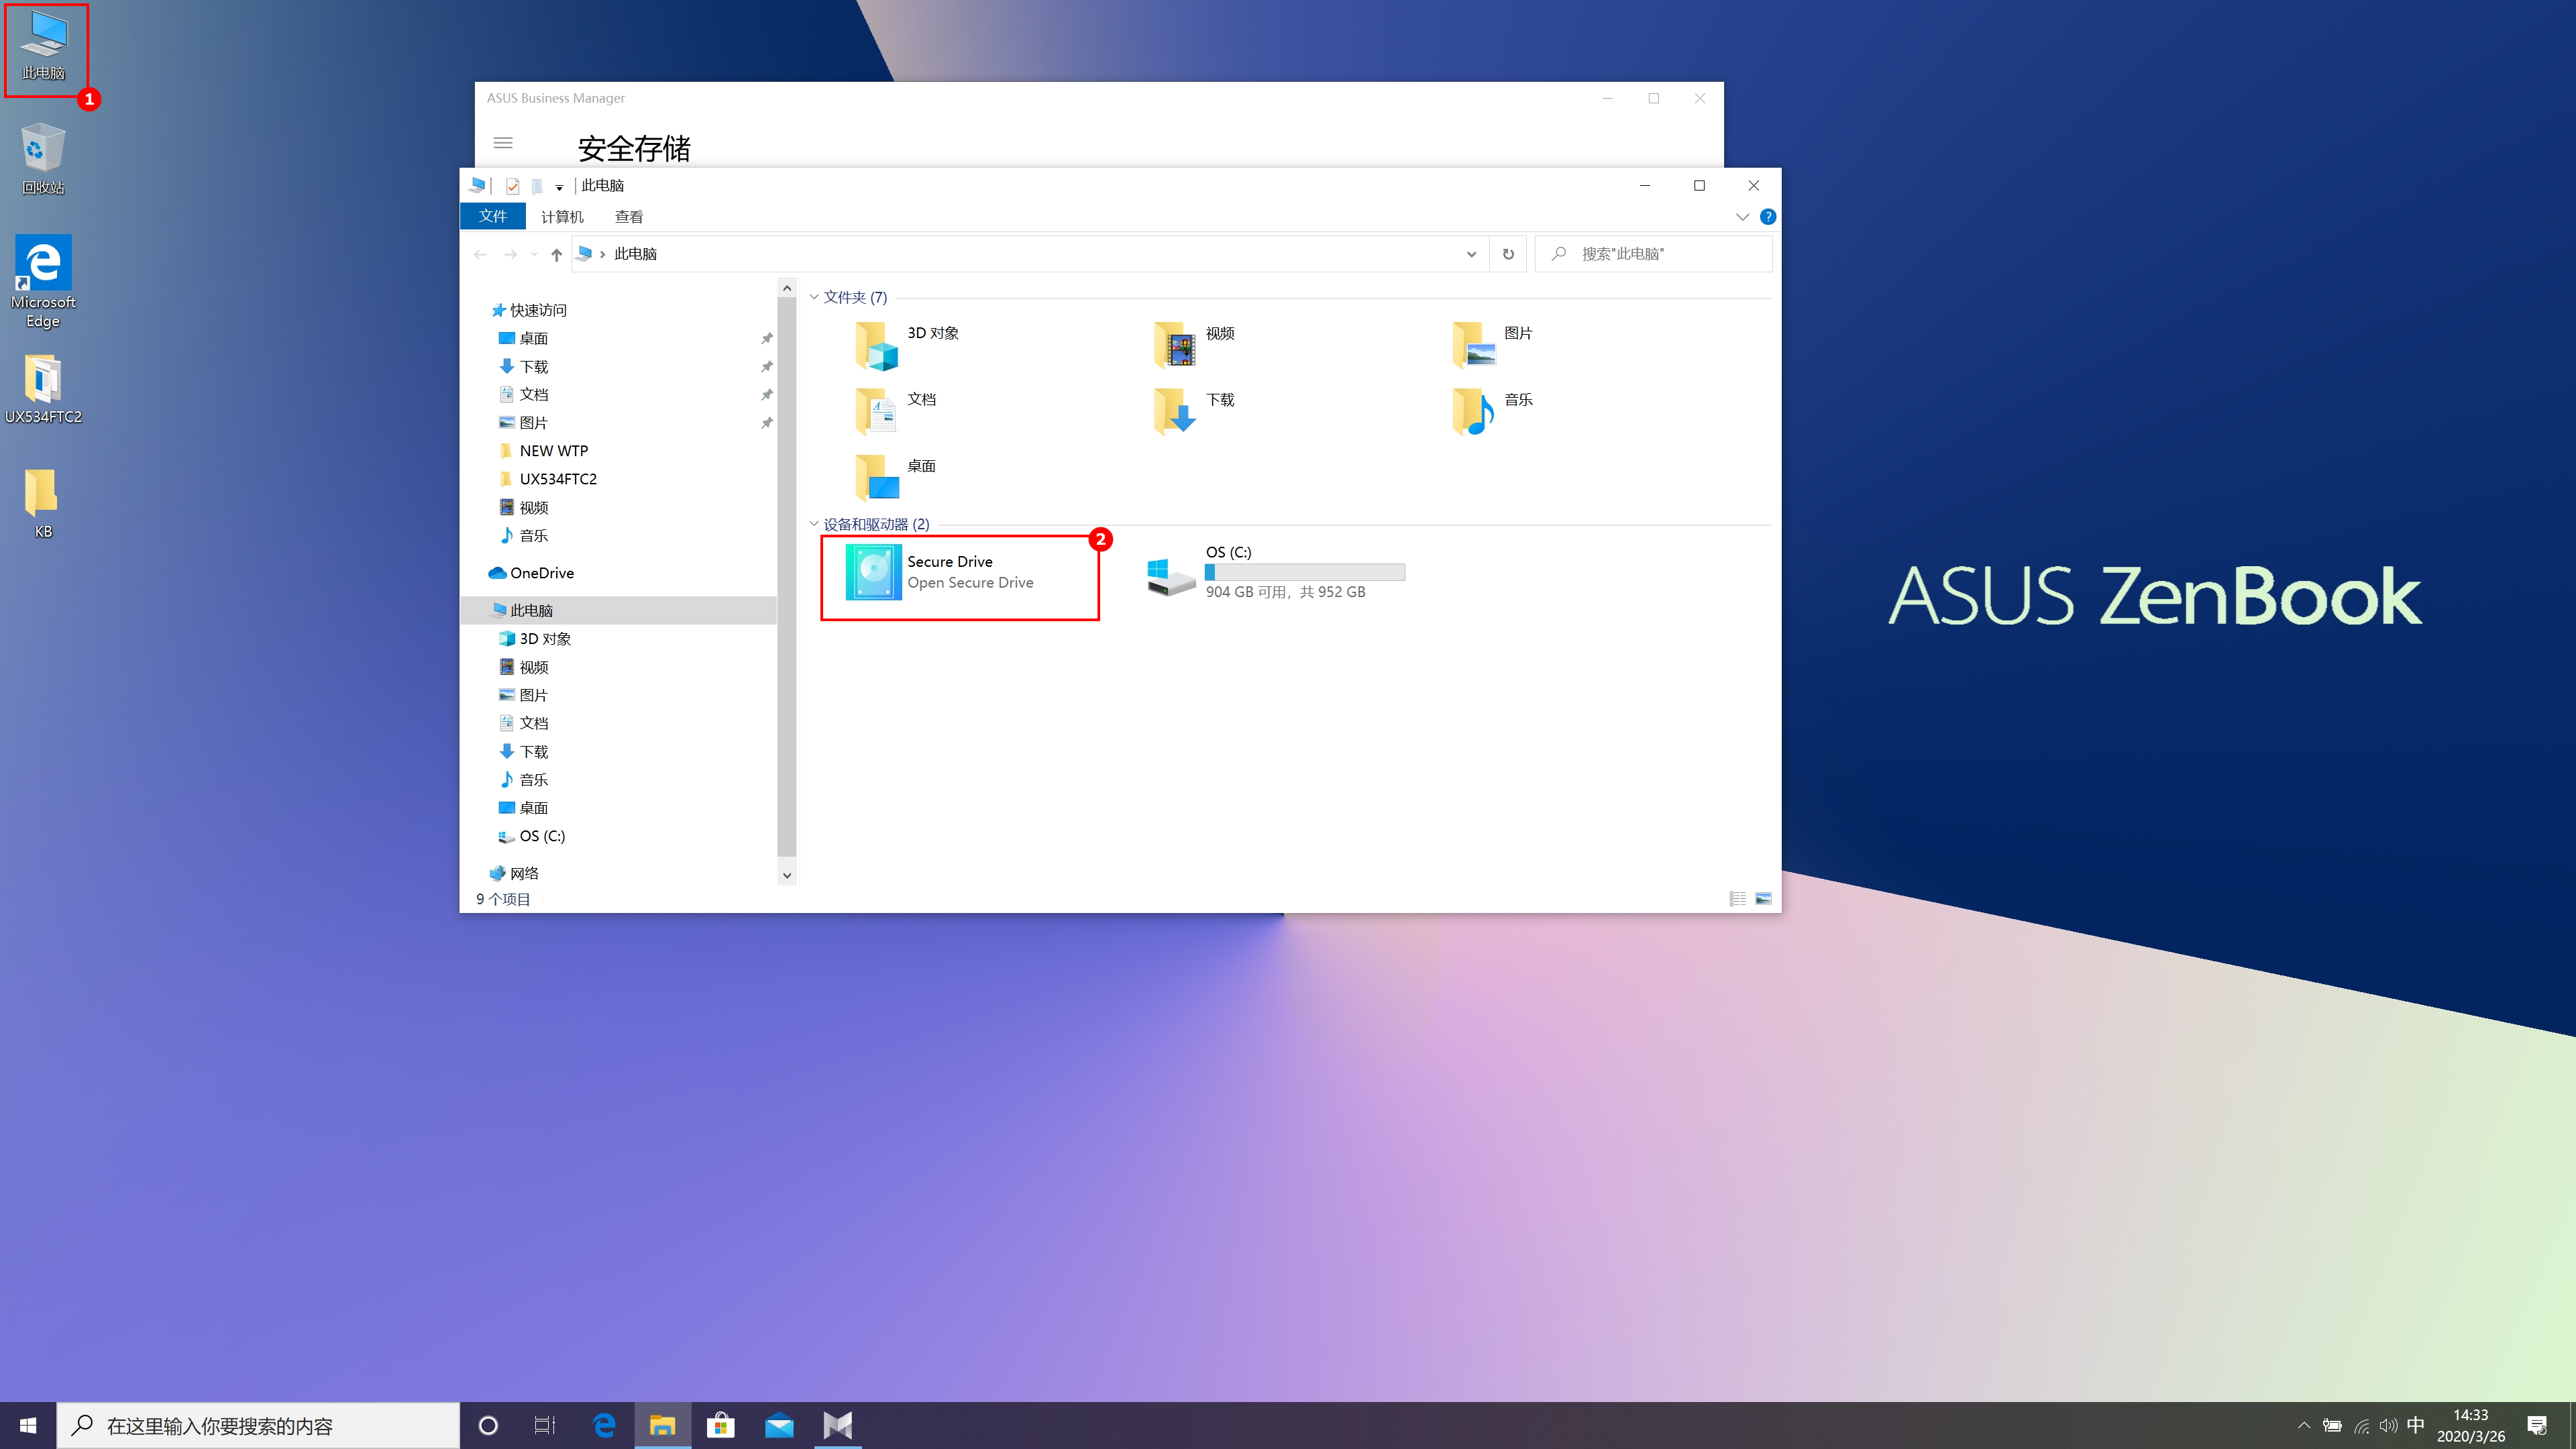Open the notification action center
2576x1449 pixels.
tap(2537, 1426)
